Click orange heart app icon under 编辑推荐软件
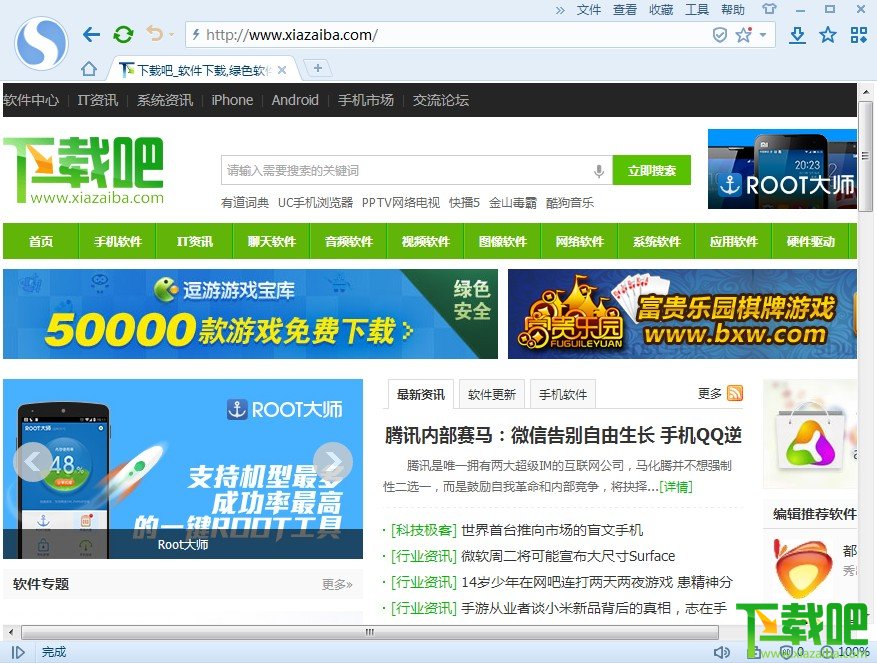This screenshot has height=663, width=877. click(x=801, y=568)
